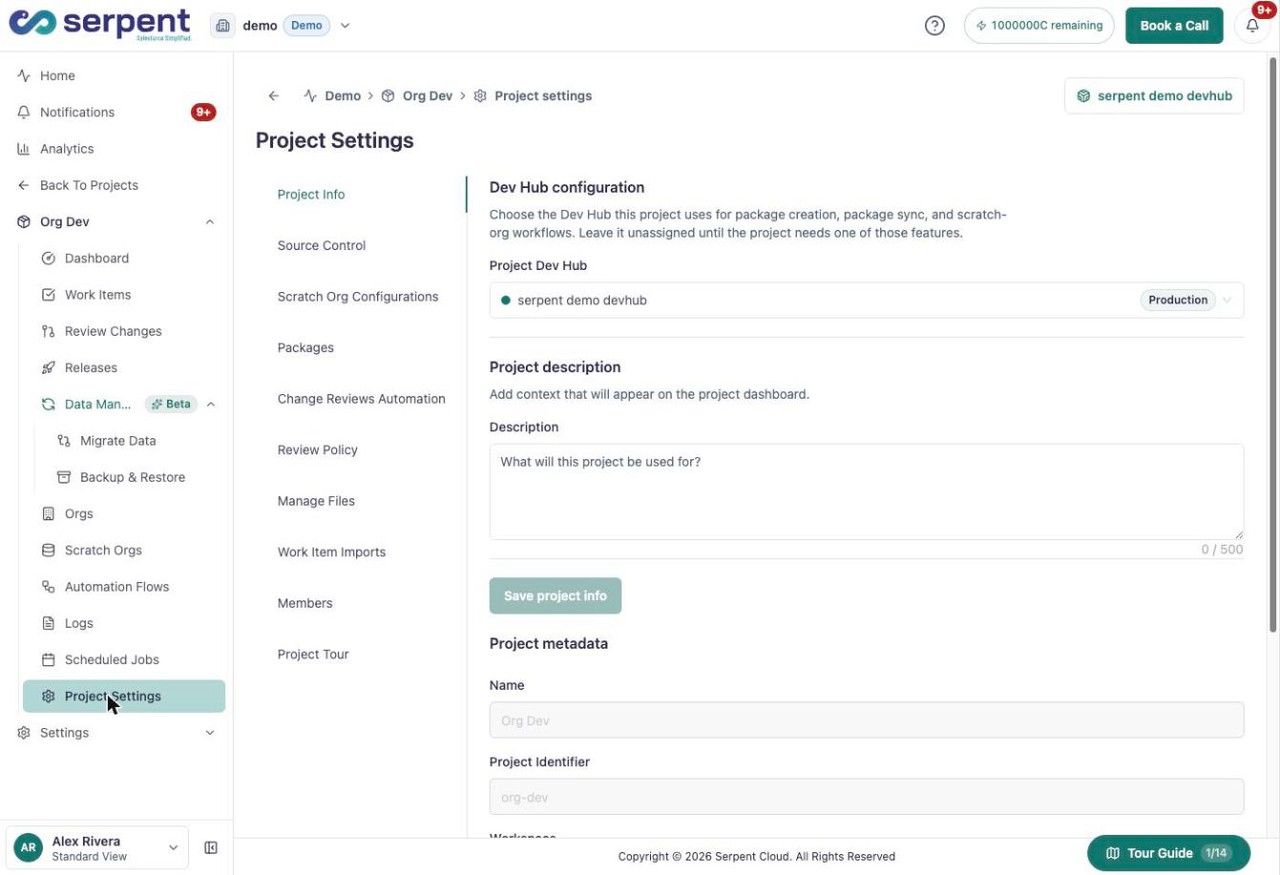
Task: Collapse the Data Management submenu chevron
Action: click(x=211, y=404)
